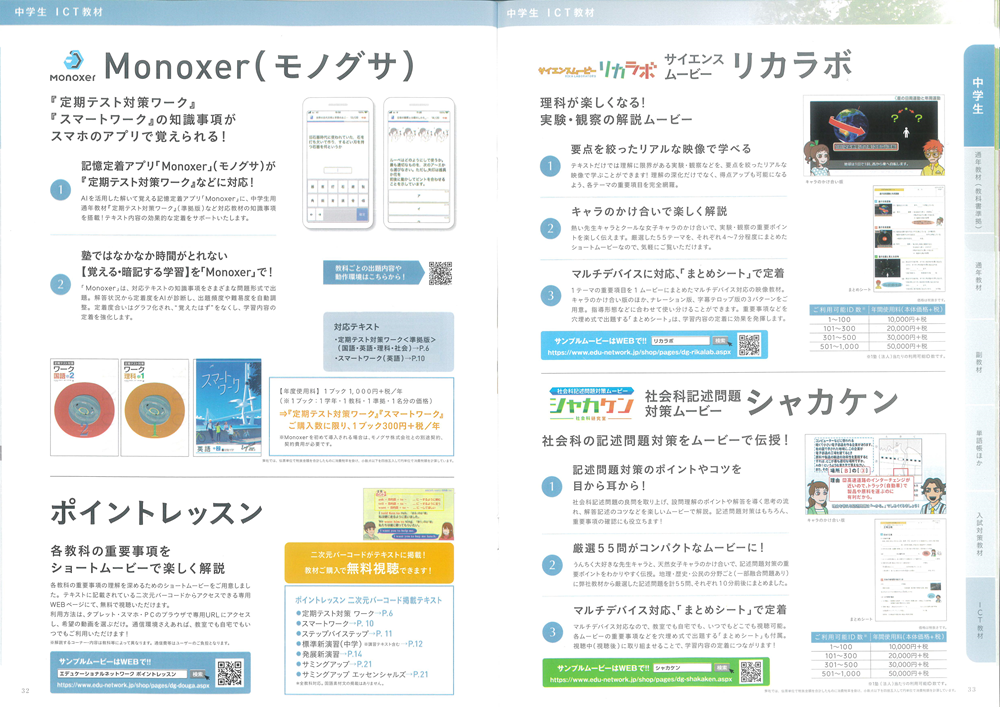Click the yellow 無料視聴できます banner

pyautogui.click(x=369, y=562)
